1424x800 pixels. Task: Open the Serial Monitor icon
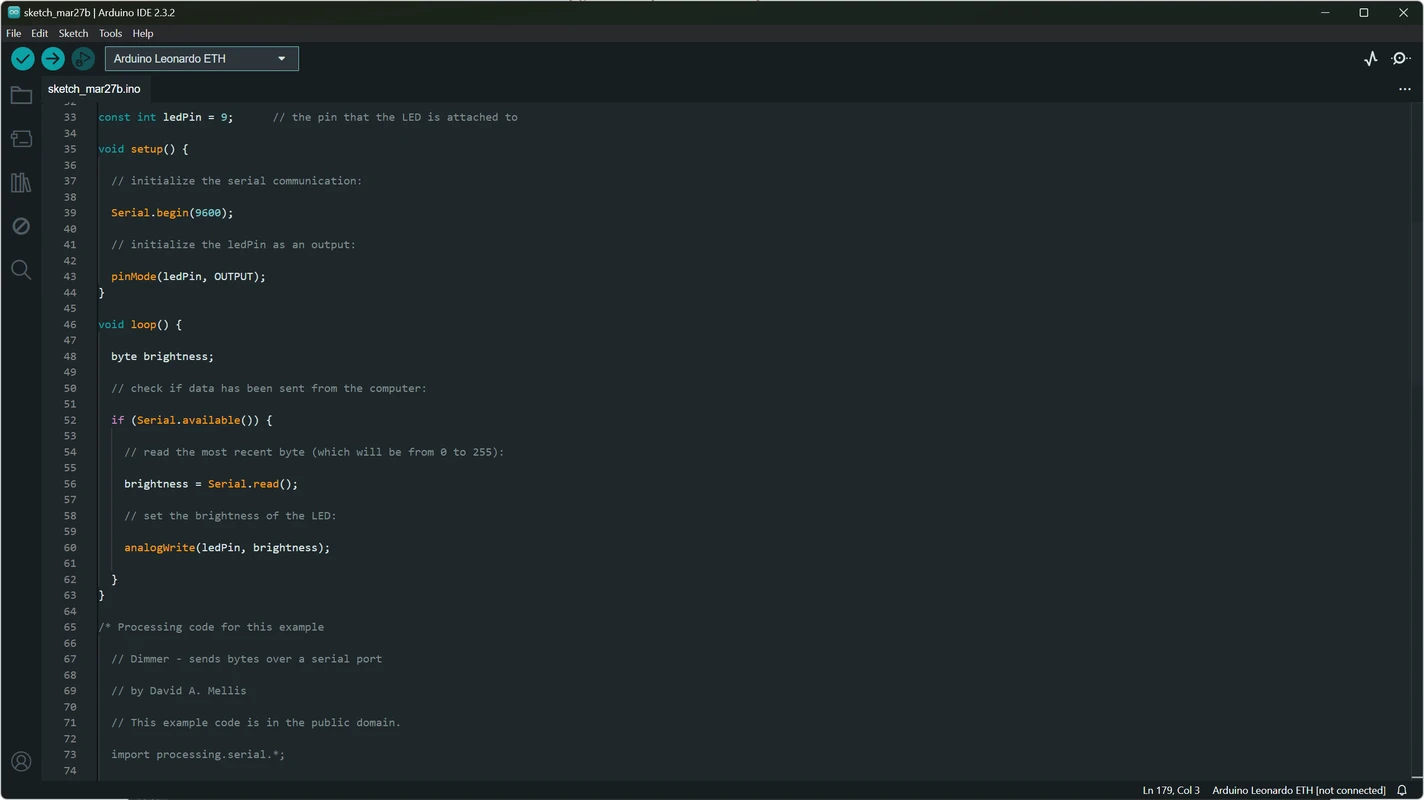point(1401,59)
